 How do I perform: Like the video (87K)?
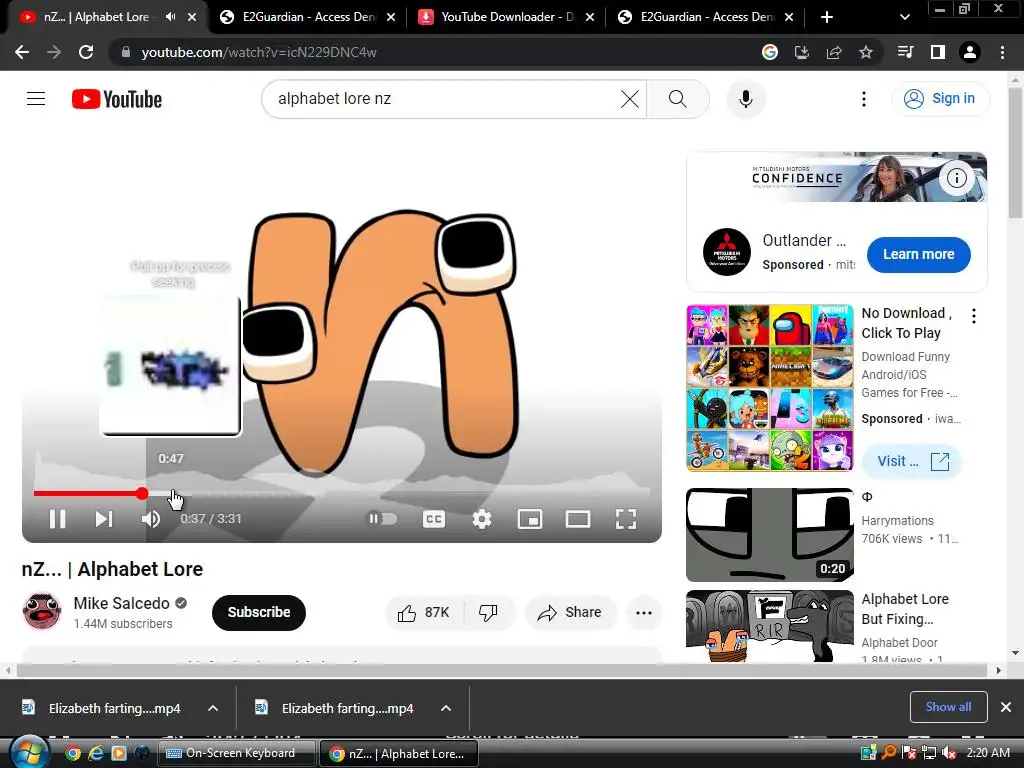[x=423, y=613]
